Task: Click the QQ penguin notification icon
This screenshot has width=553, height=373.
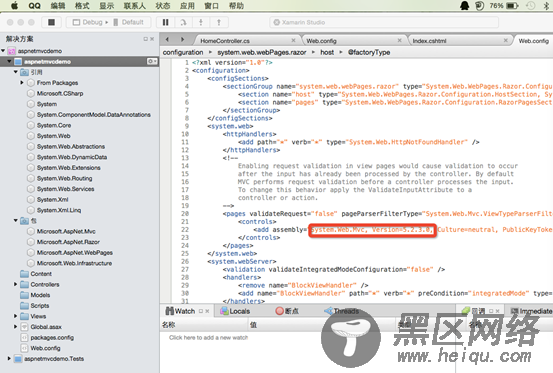Action: pyautogui.click(x=464, y=5)
